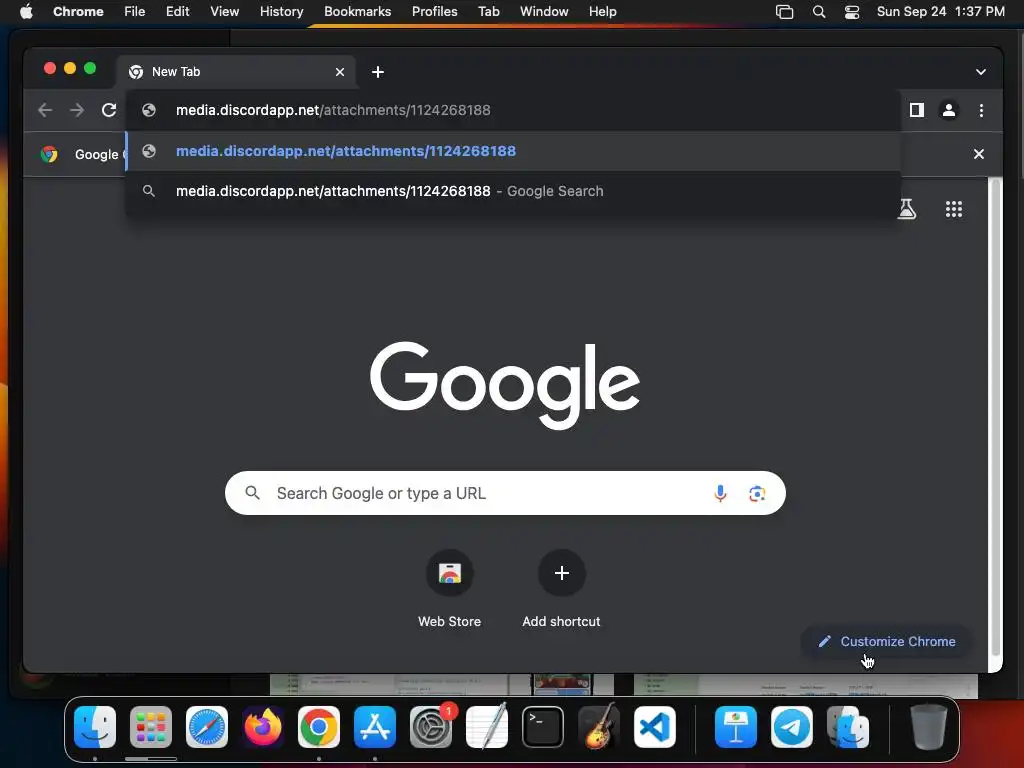Open the Chrome menu in menu bar
1024x768 pixels.
pyautogui.click(x=78, y=12)
